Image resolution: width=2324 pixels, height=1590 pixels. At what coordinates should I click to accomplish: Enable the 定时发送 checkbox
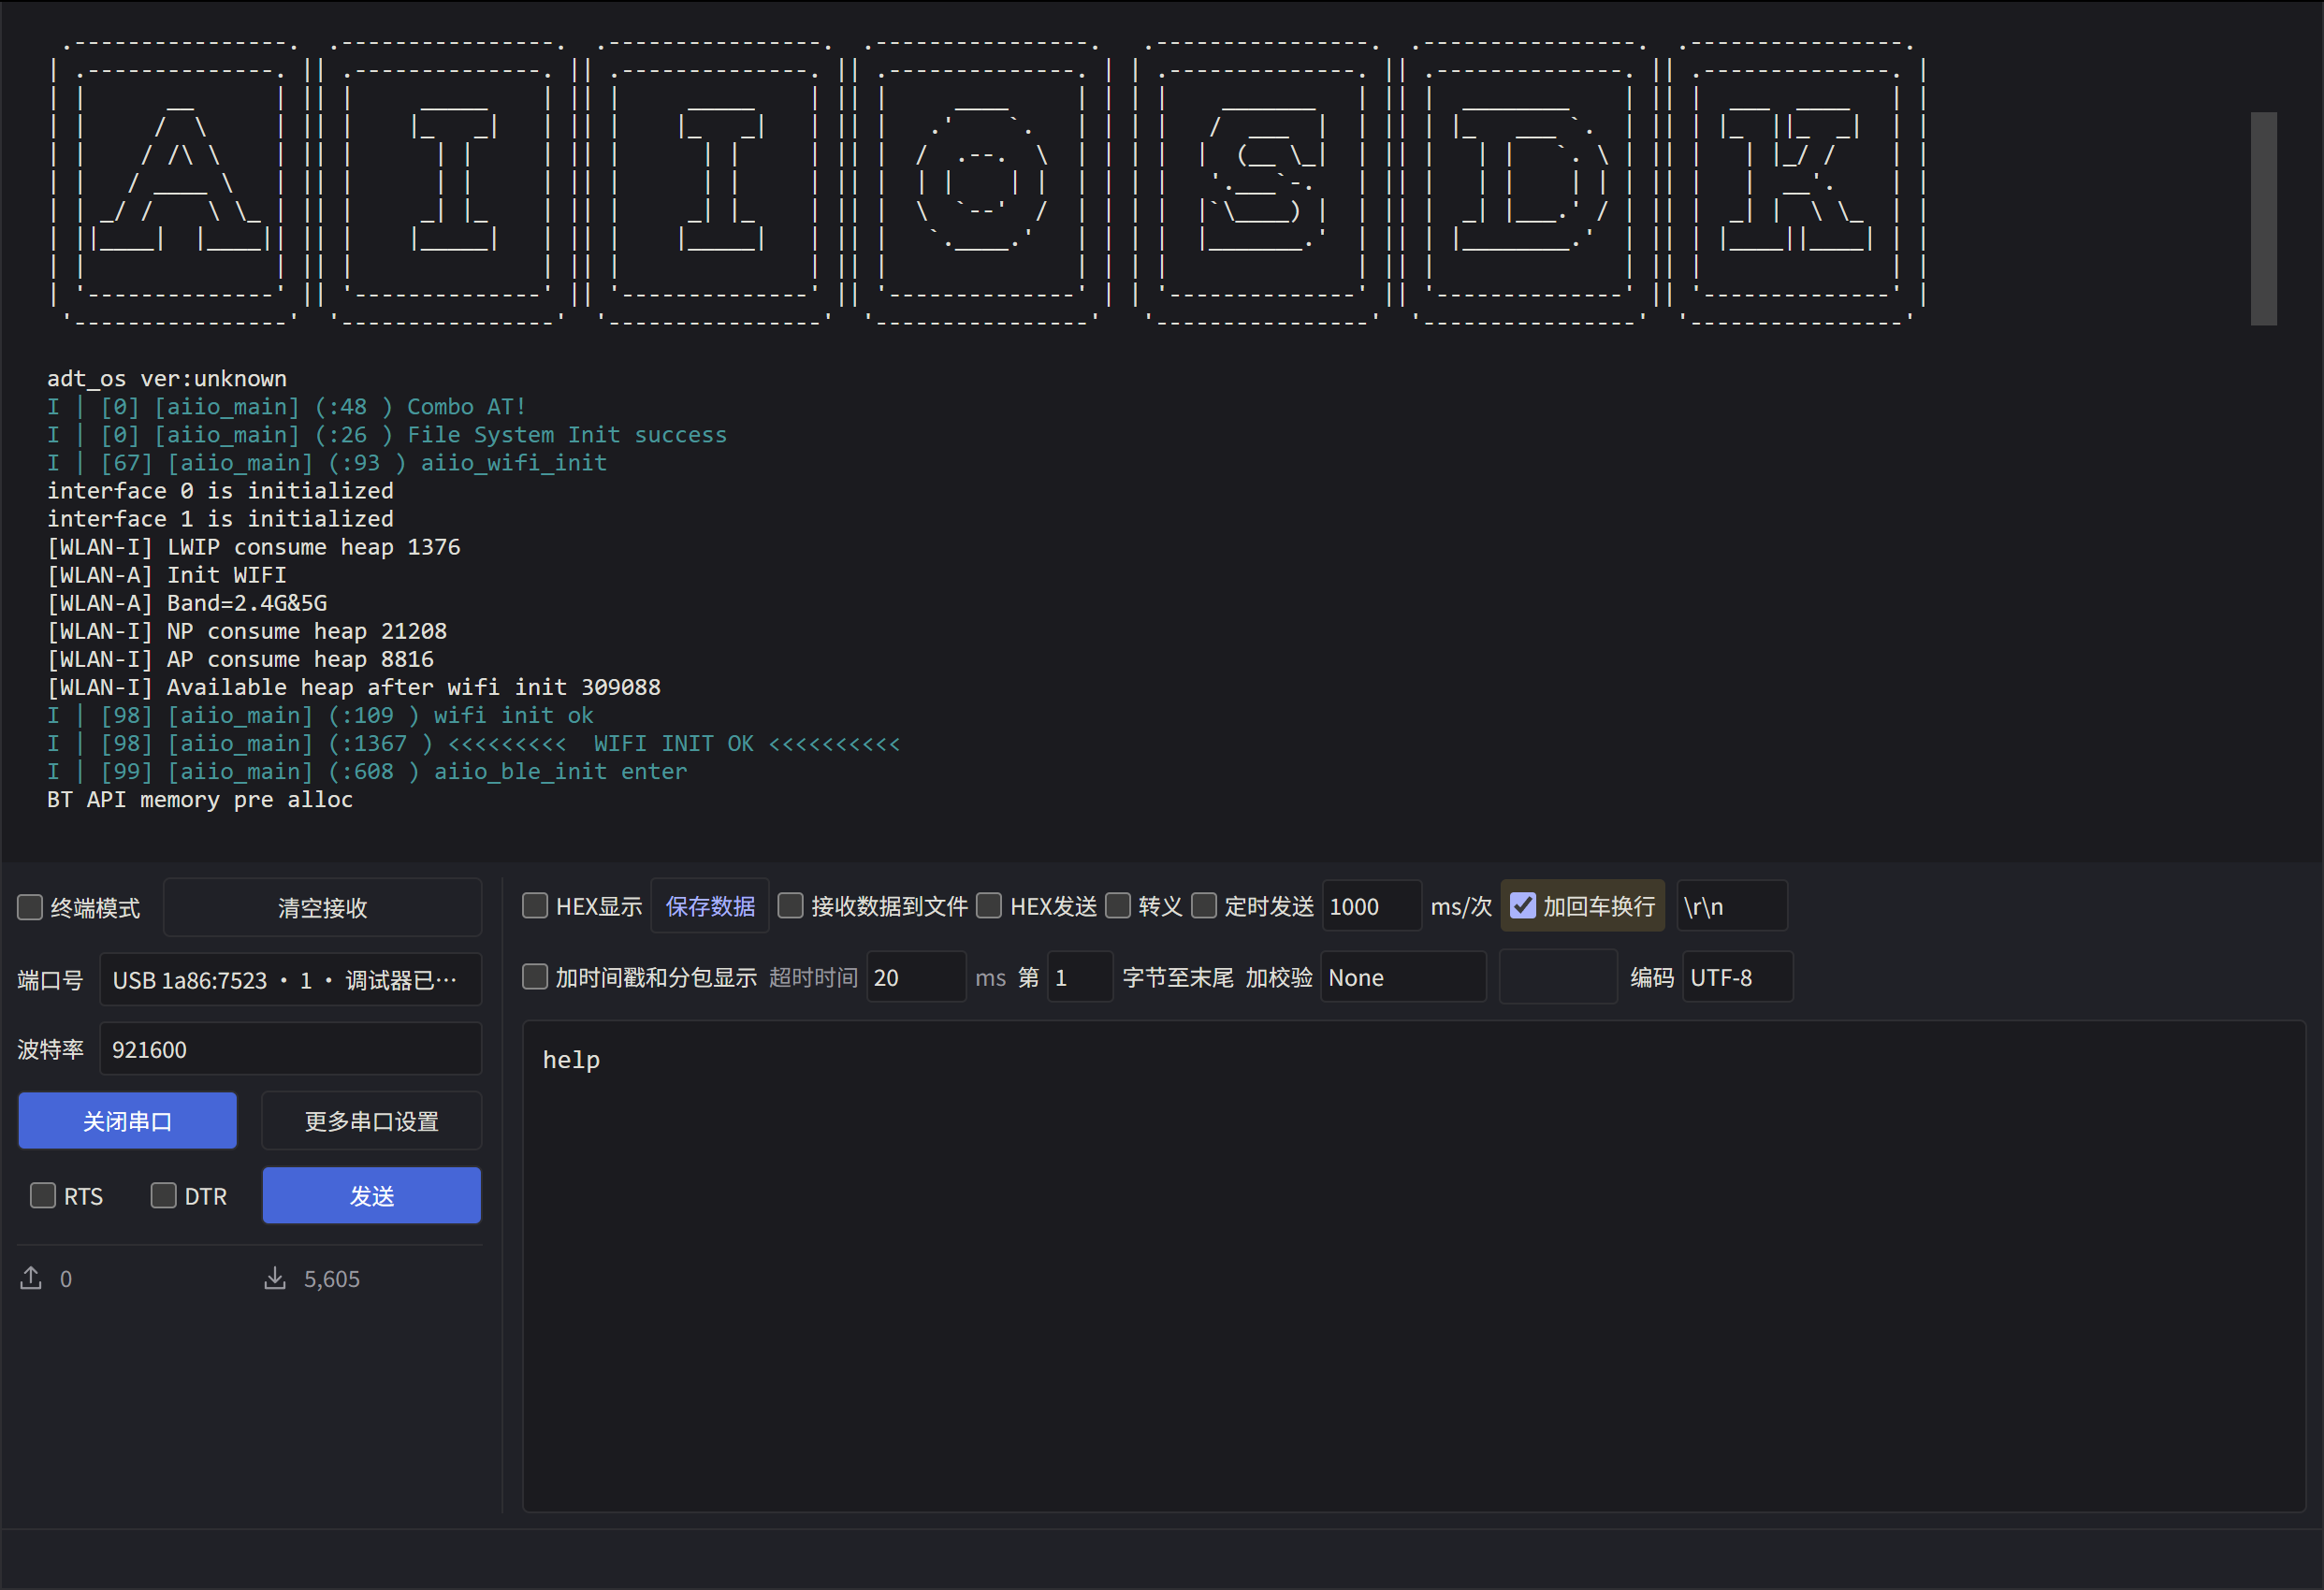[1204, 906]
